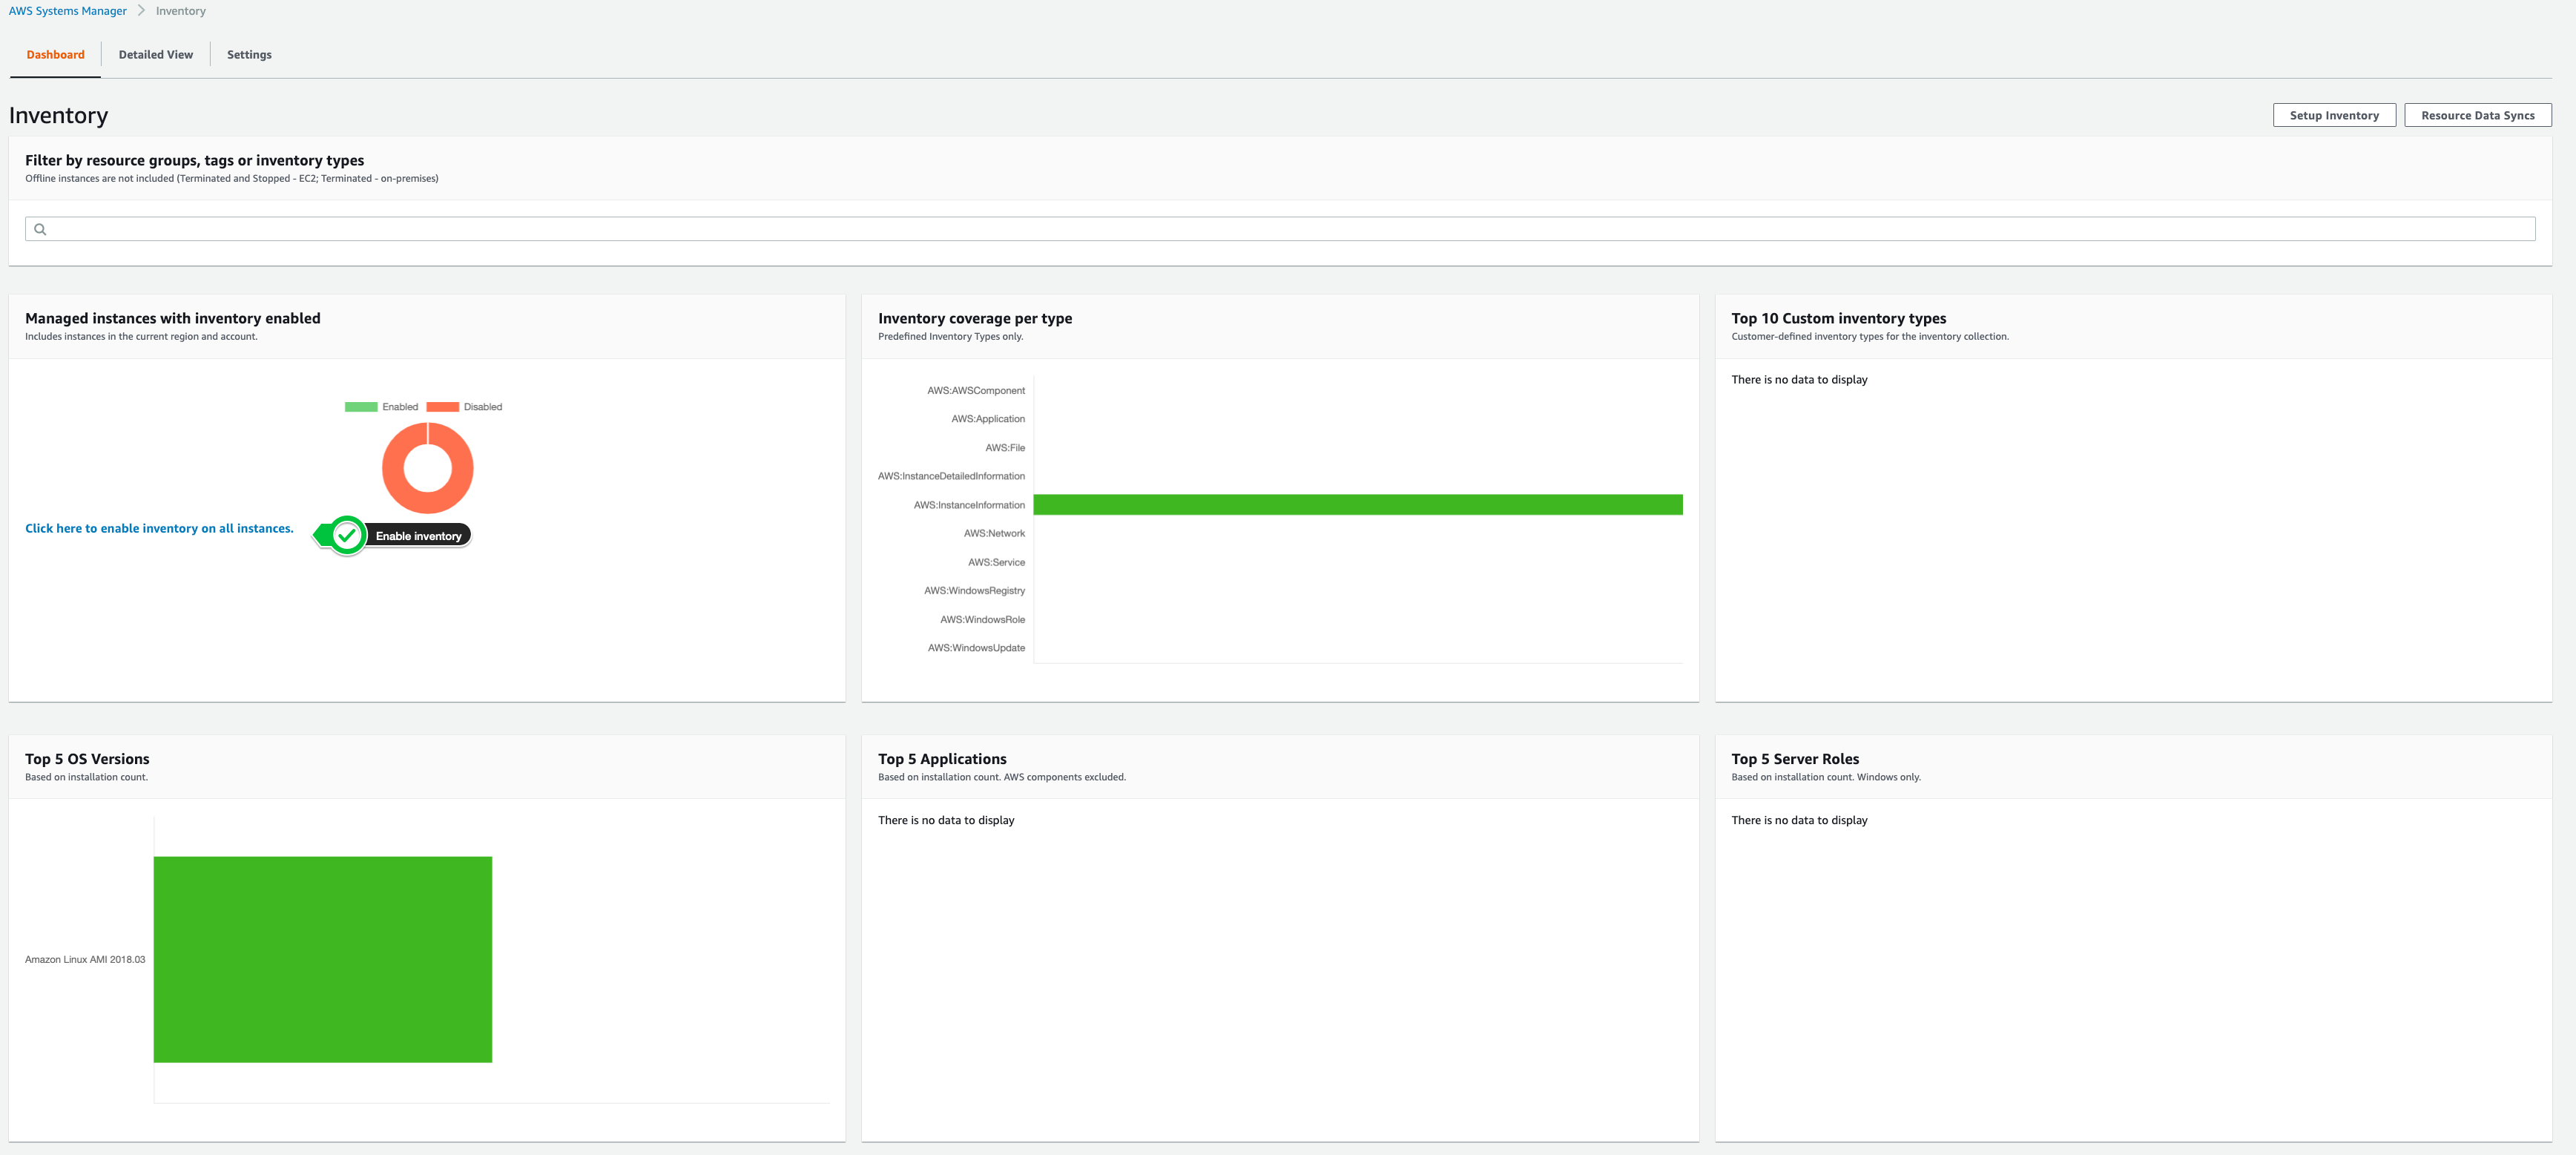
Task: Focus the inventory filter search field
Action: 1280,229
